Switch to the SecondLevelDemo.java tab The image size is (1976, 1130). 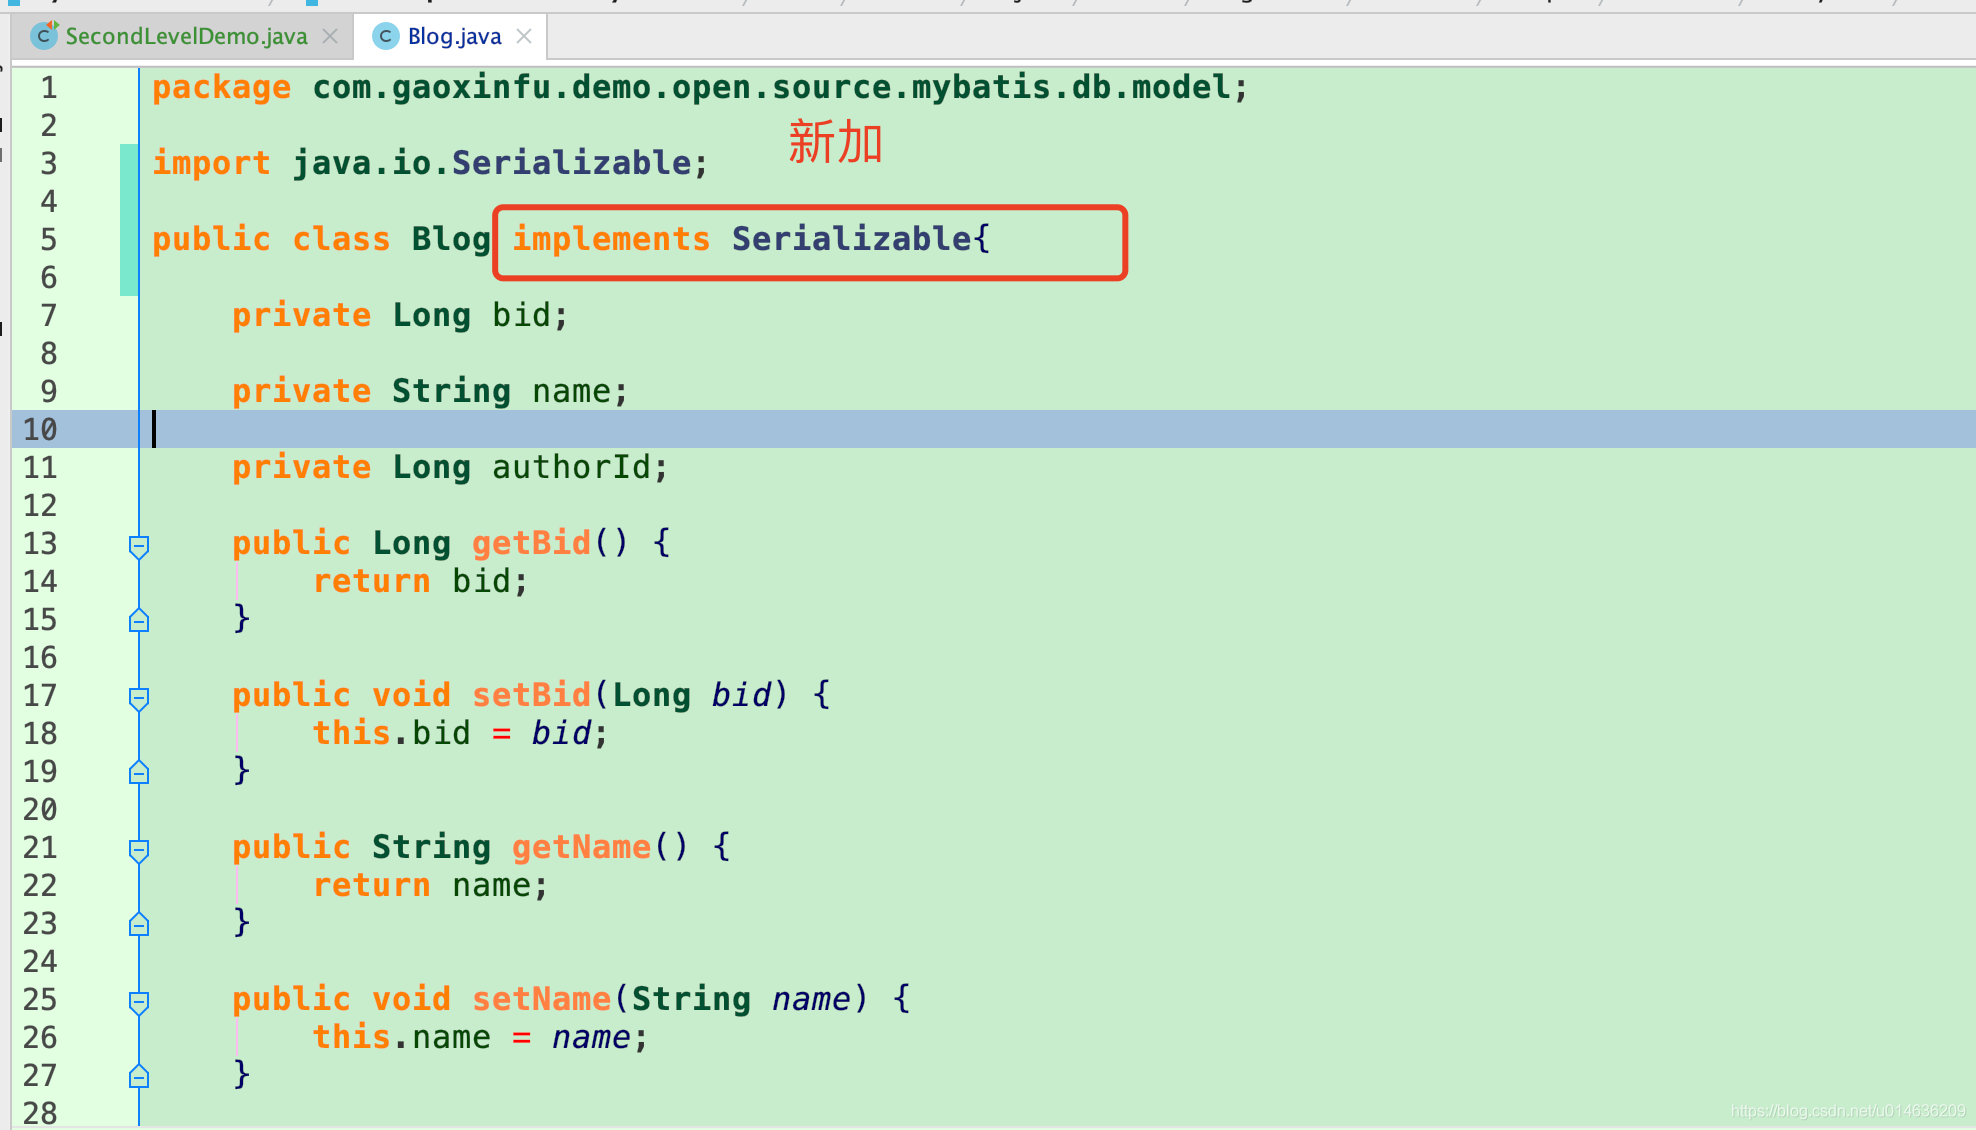point(186,37)
